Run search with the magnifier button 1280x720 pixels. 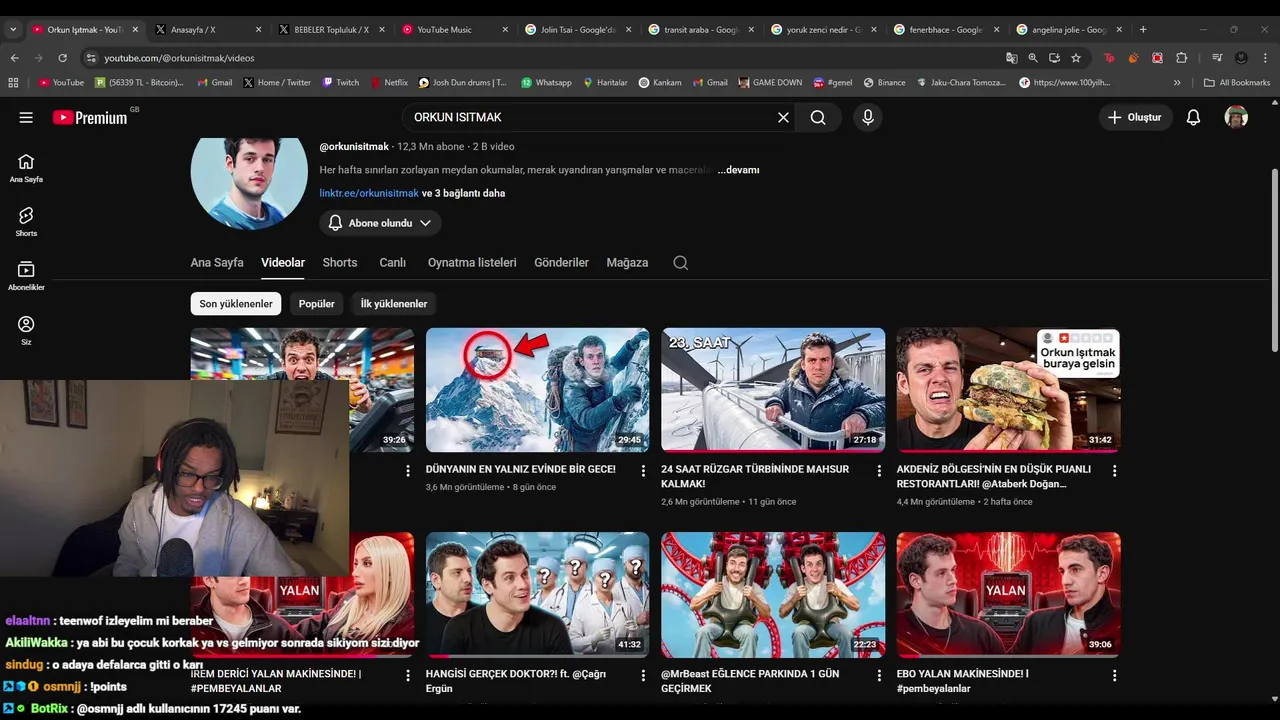coord(818,117)
